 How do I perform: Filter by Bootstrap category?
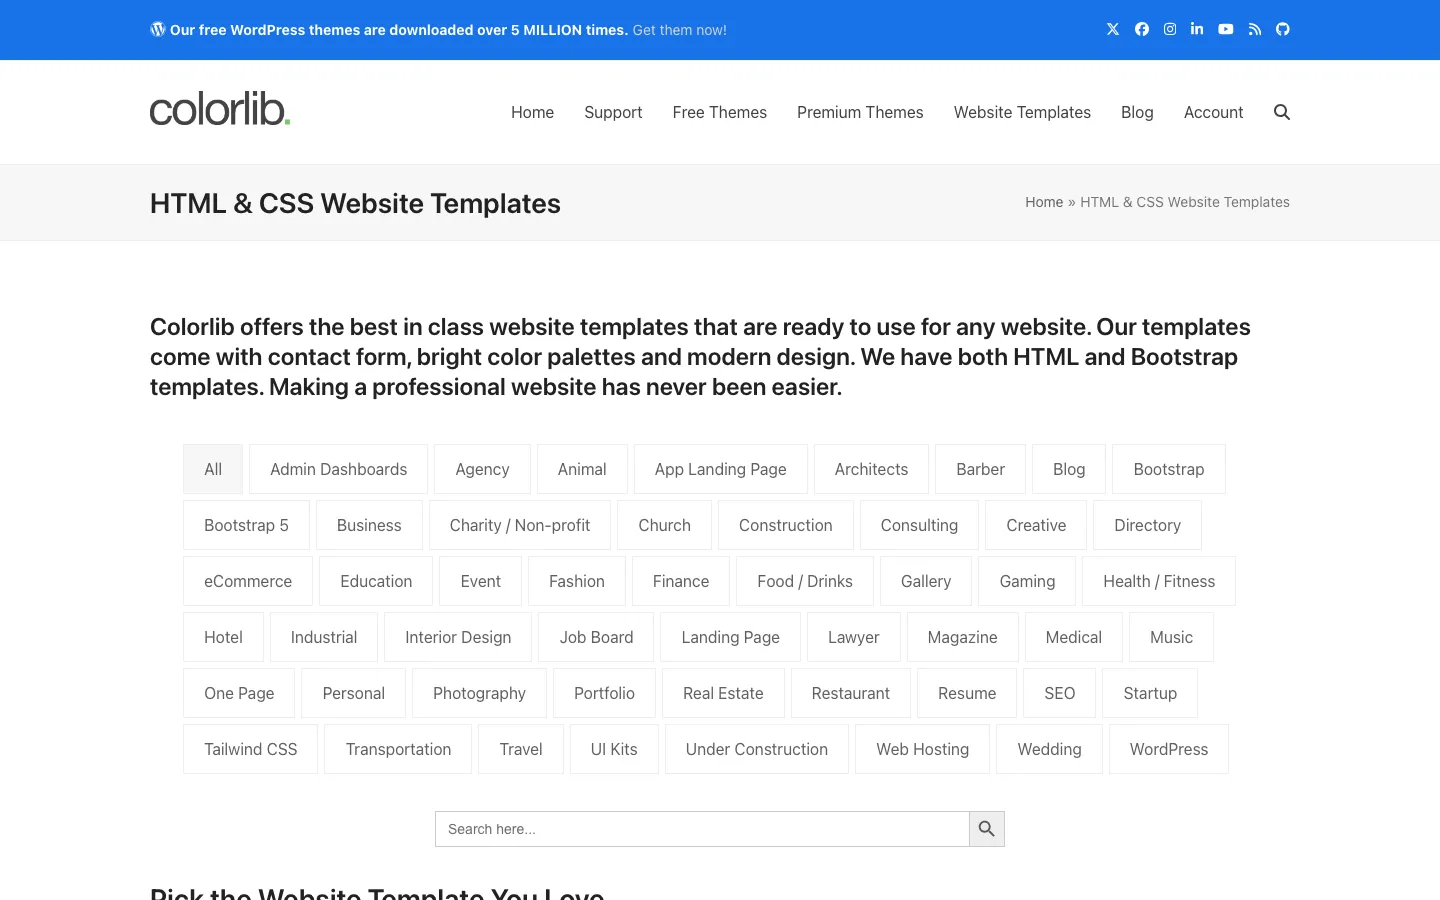(x=1169, y=469)
